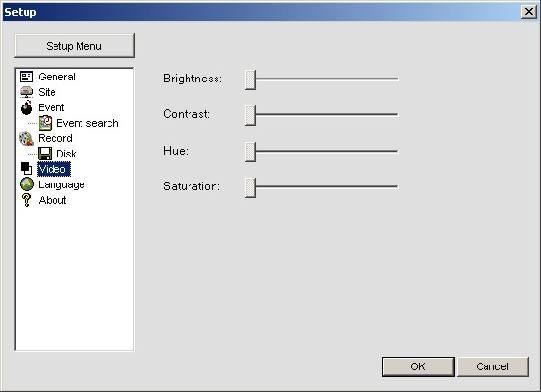
Task: Click the Video overlapping squares icon
Action: [x=26, y=169]
